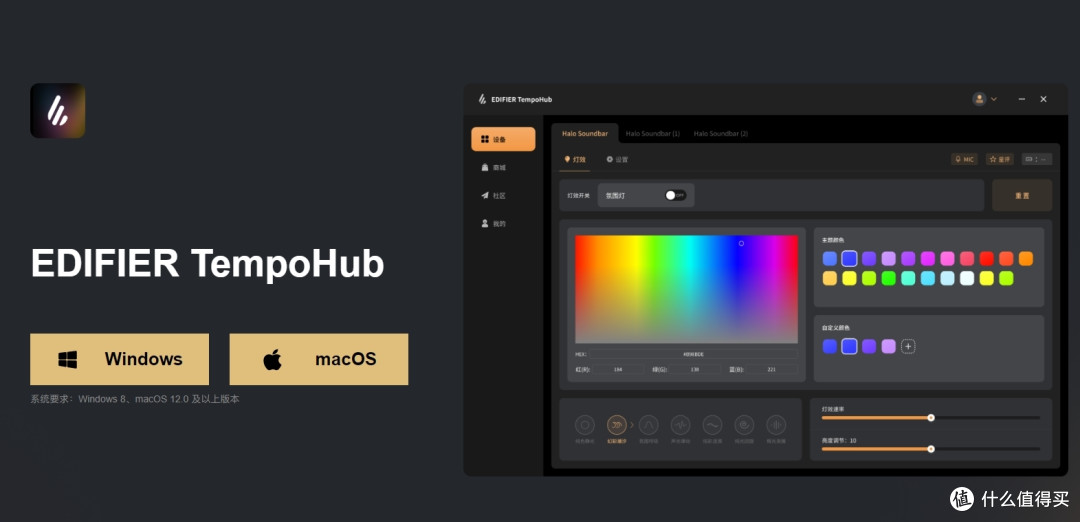Select the 灯效 lighting sub-tab
1080x522 pixels.
coord(575,159)
